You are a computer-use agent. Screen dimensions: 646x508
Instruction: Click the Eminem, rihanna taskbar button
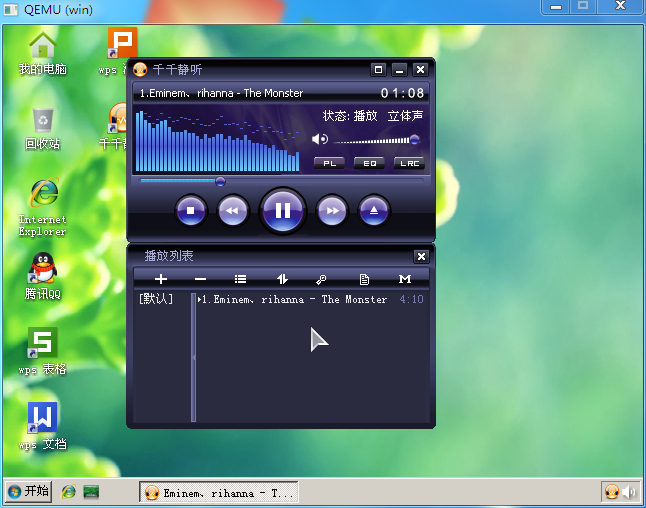tap(219, 492)
